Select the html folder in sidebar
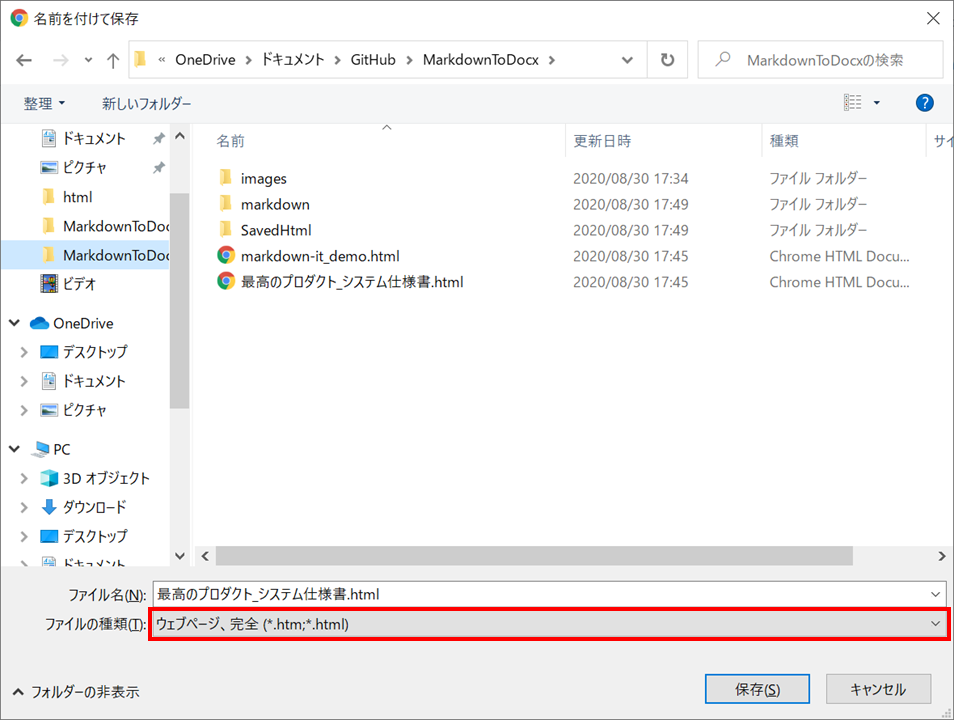The image size is (954, 720). pyautogui.click(x=77, y=197)
